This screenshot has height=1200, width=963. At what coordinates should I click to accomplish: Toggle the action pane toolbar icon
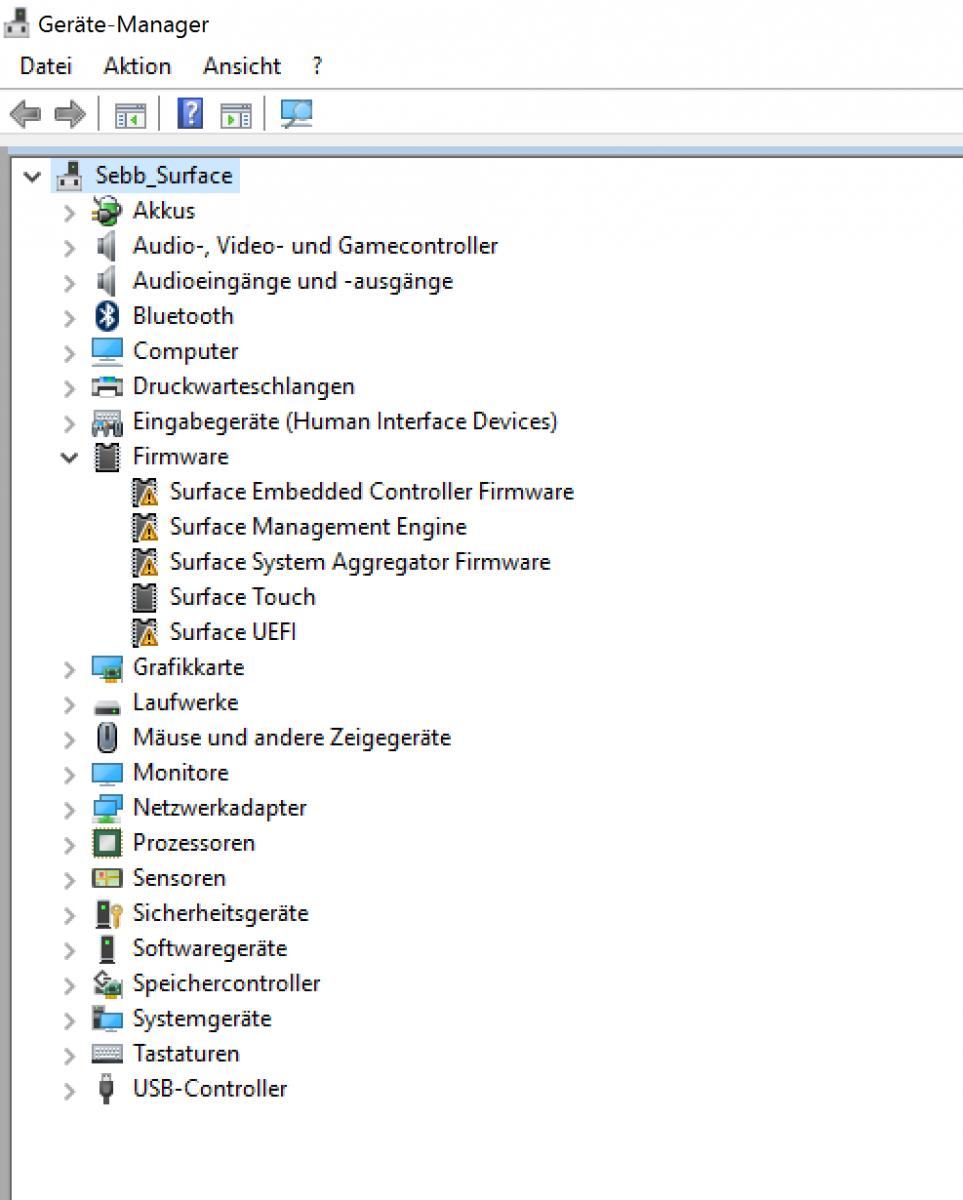pos(236,114)
